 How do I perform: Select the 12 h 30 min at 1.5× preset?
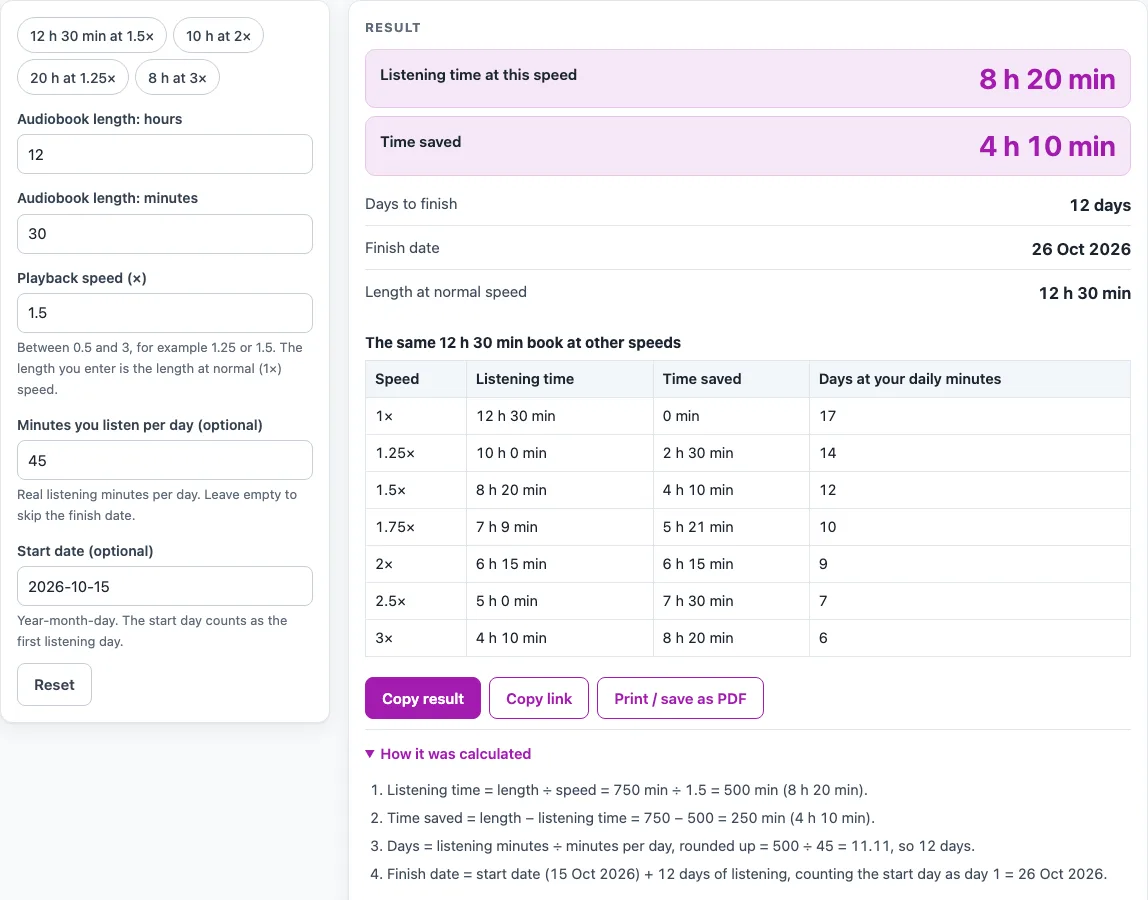[x=92, y=36]
